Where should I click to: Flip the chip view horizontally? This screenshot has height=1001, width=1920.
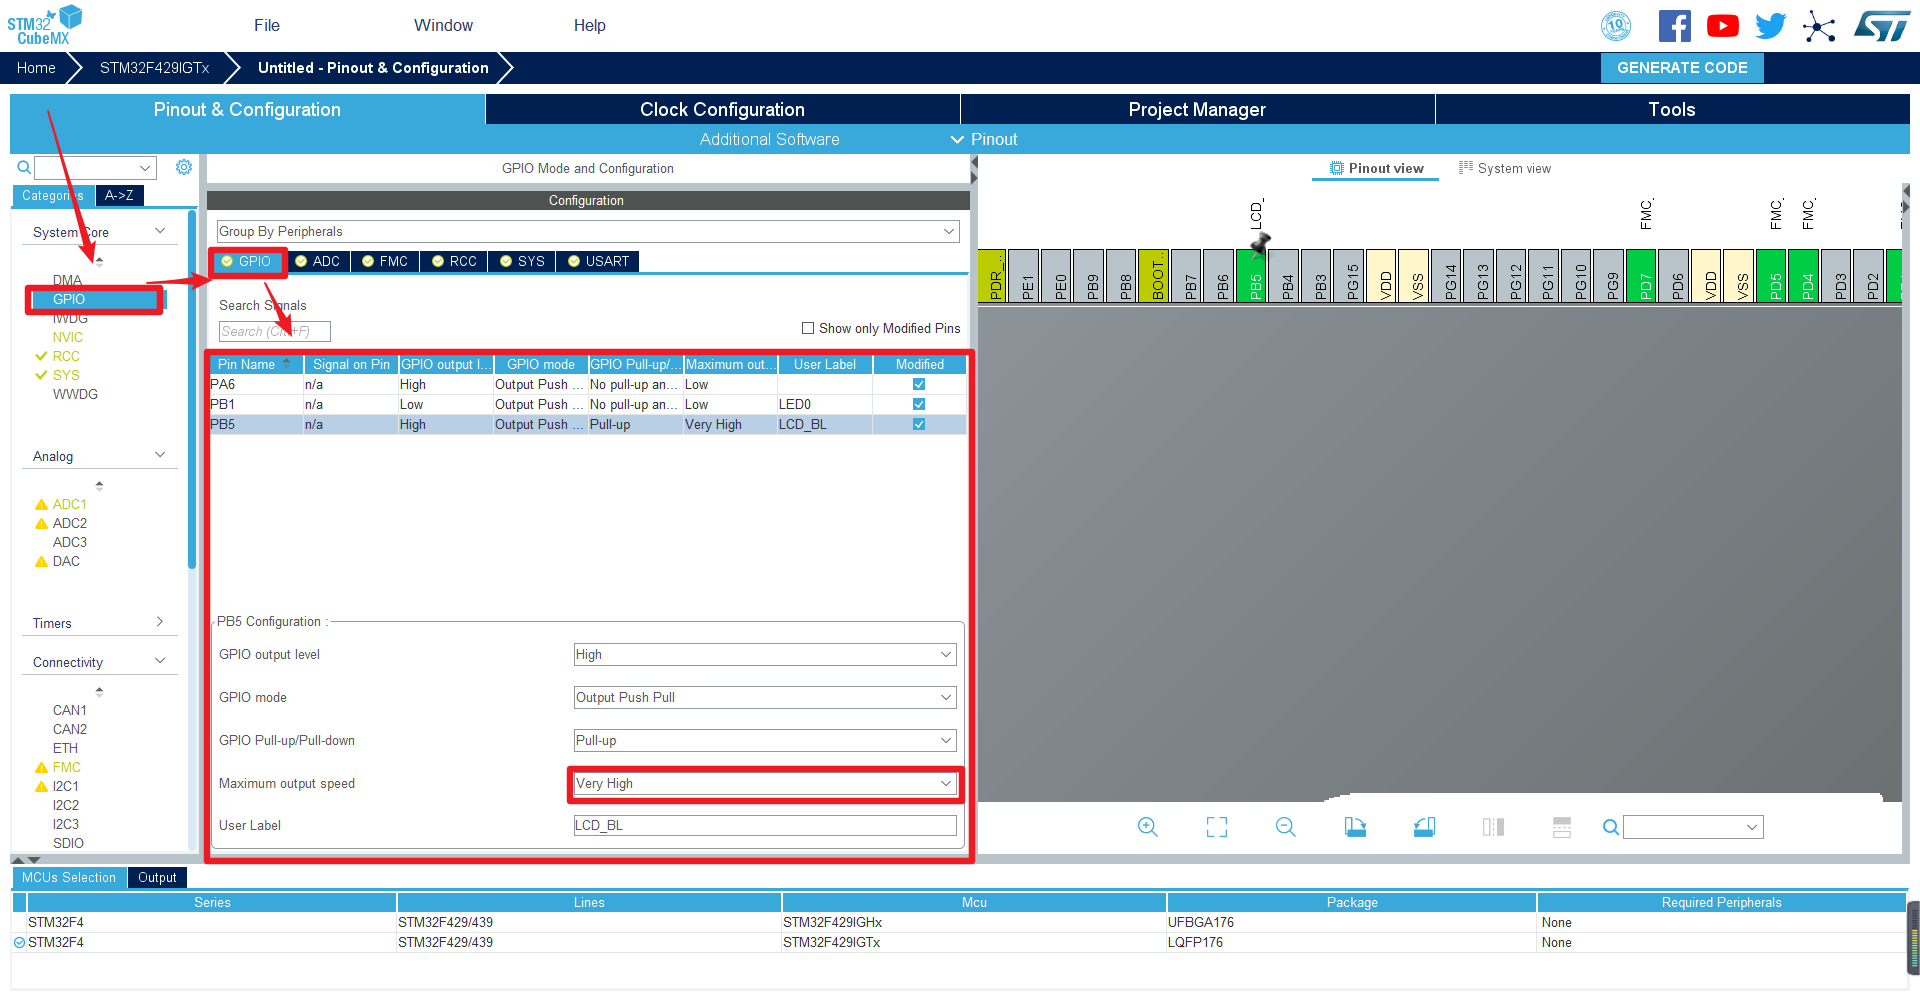1493,827
